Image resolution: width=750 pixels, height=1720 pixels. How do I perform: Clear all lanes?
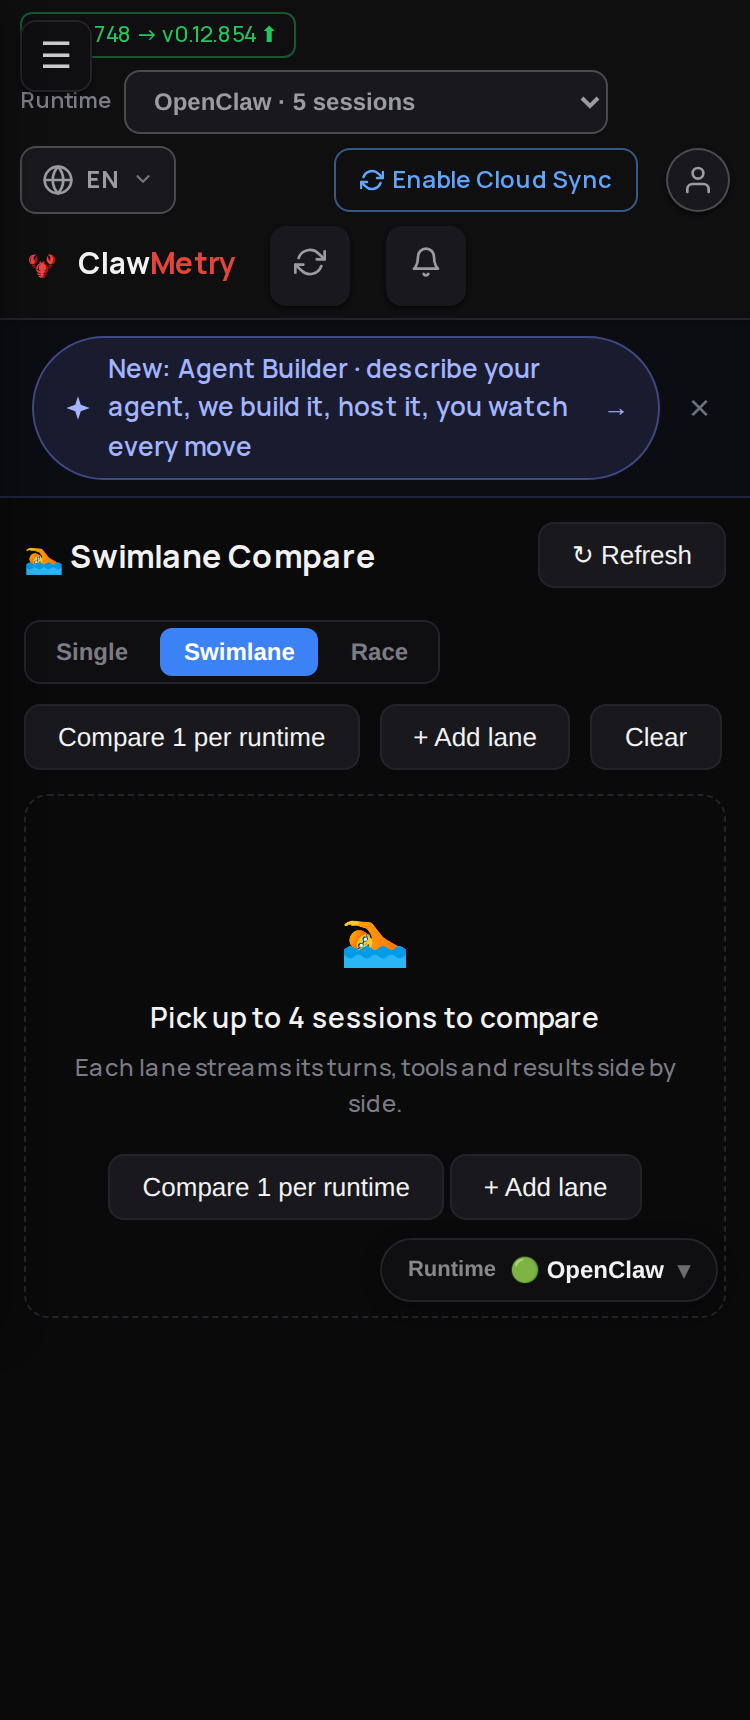[x=656, y=737]
